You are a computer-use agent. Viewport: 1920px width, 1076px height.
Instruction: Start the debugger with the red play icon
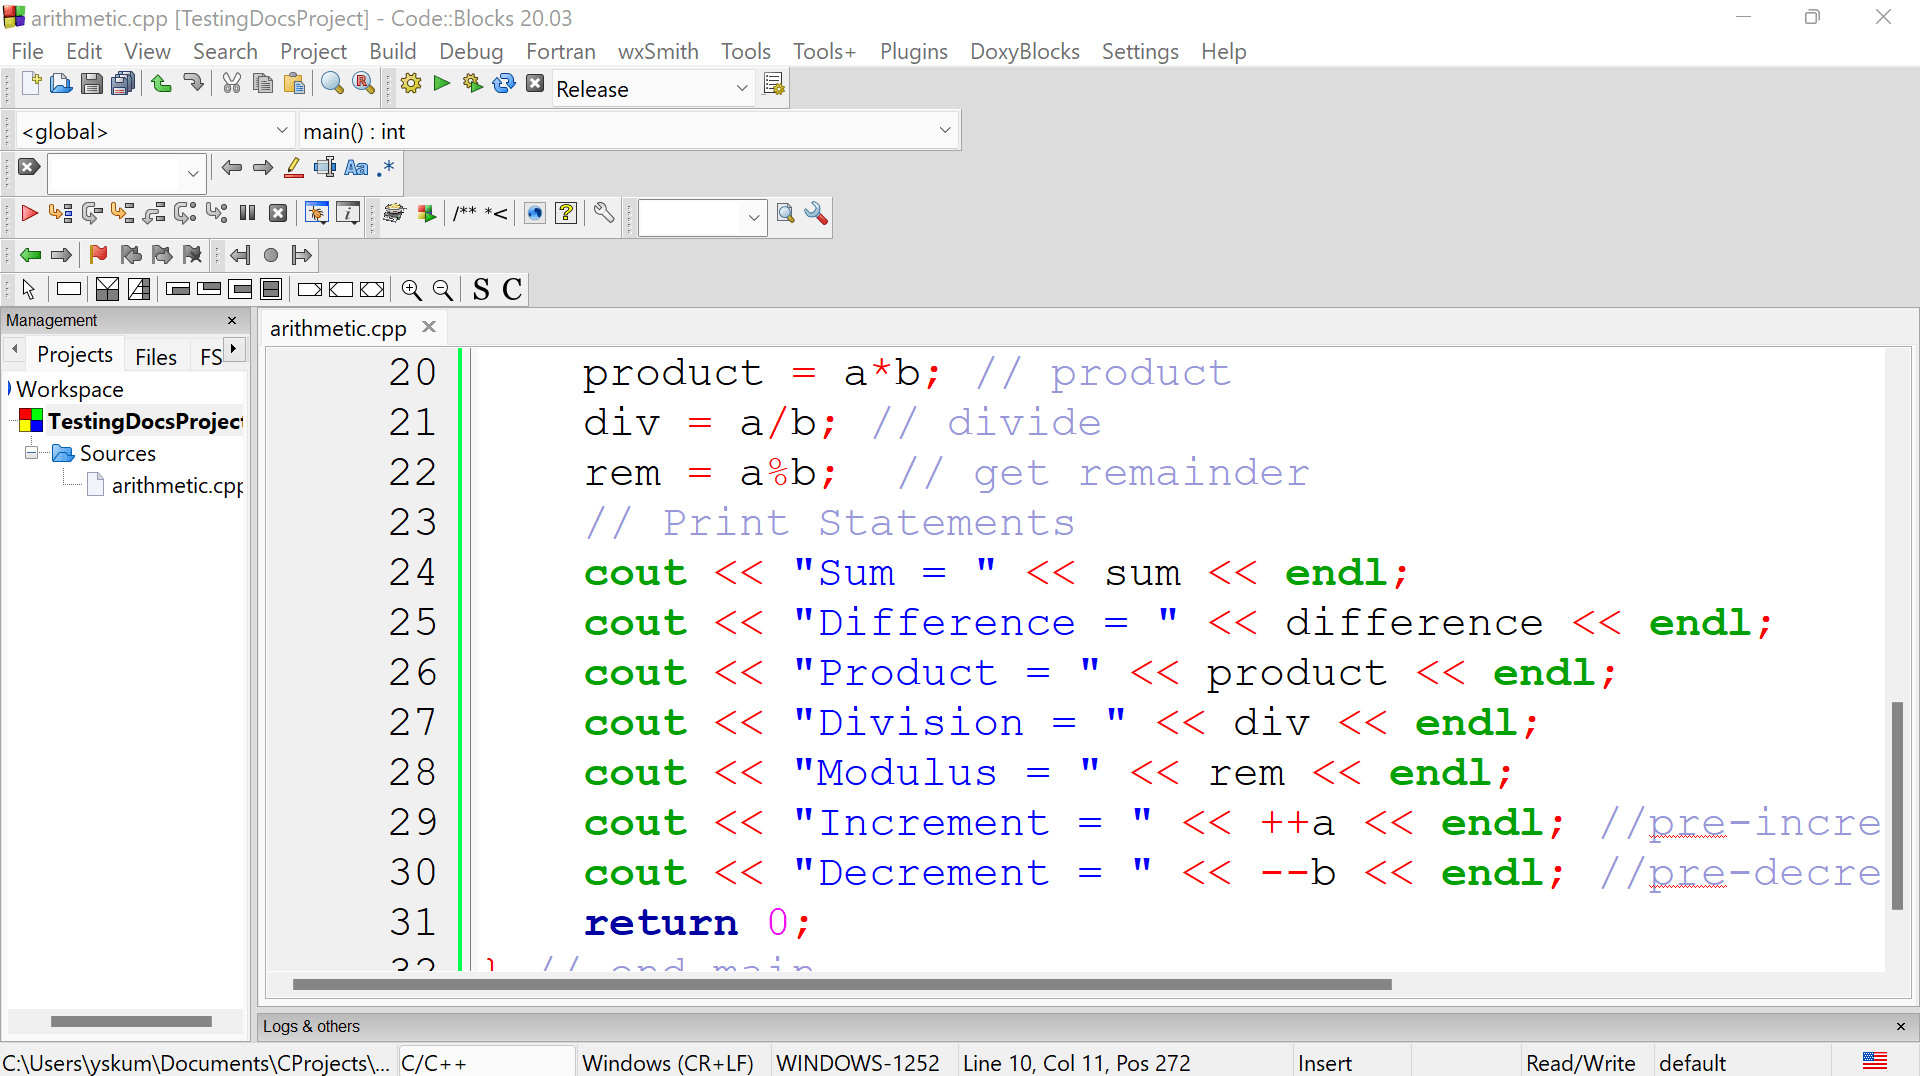(29, 213)
